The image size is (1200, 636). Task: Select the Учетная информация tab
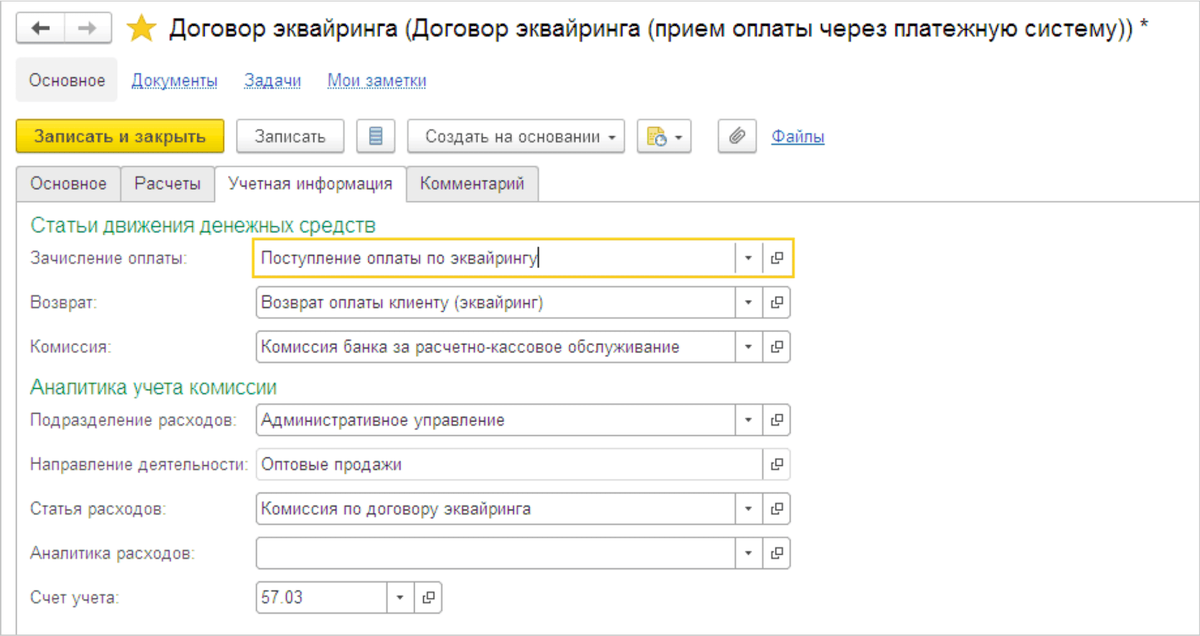pyautogui.click(x=310, y=184)
